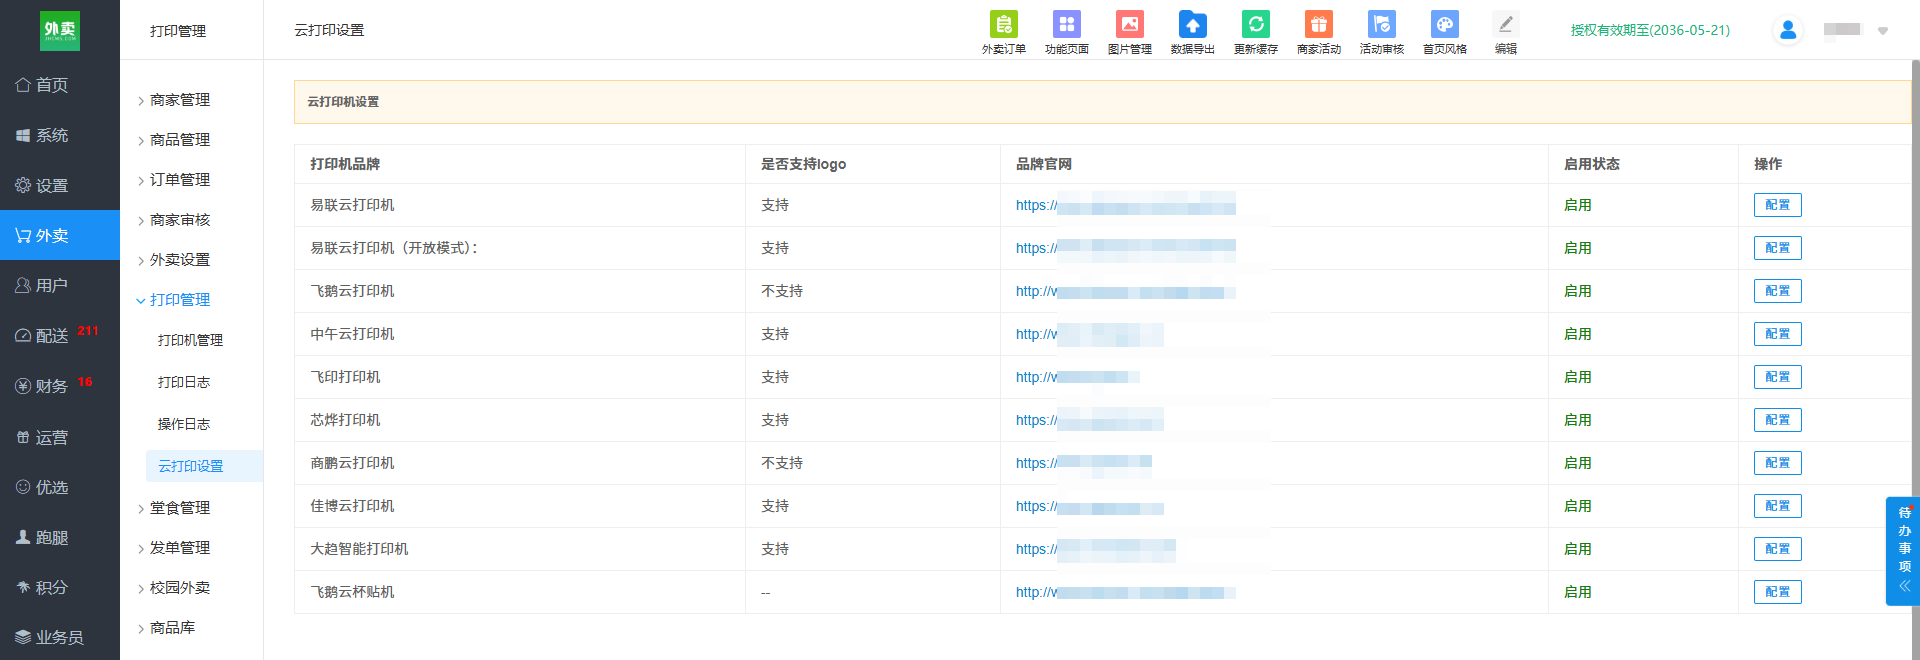Click 配置 for 佳博云打印机
The width and height of the screenshot is (1920, 660).
point(1777,506)
